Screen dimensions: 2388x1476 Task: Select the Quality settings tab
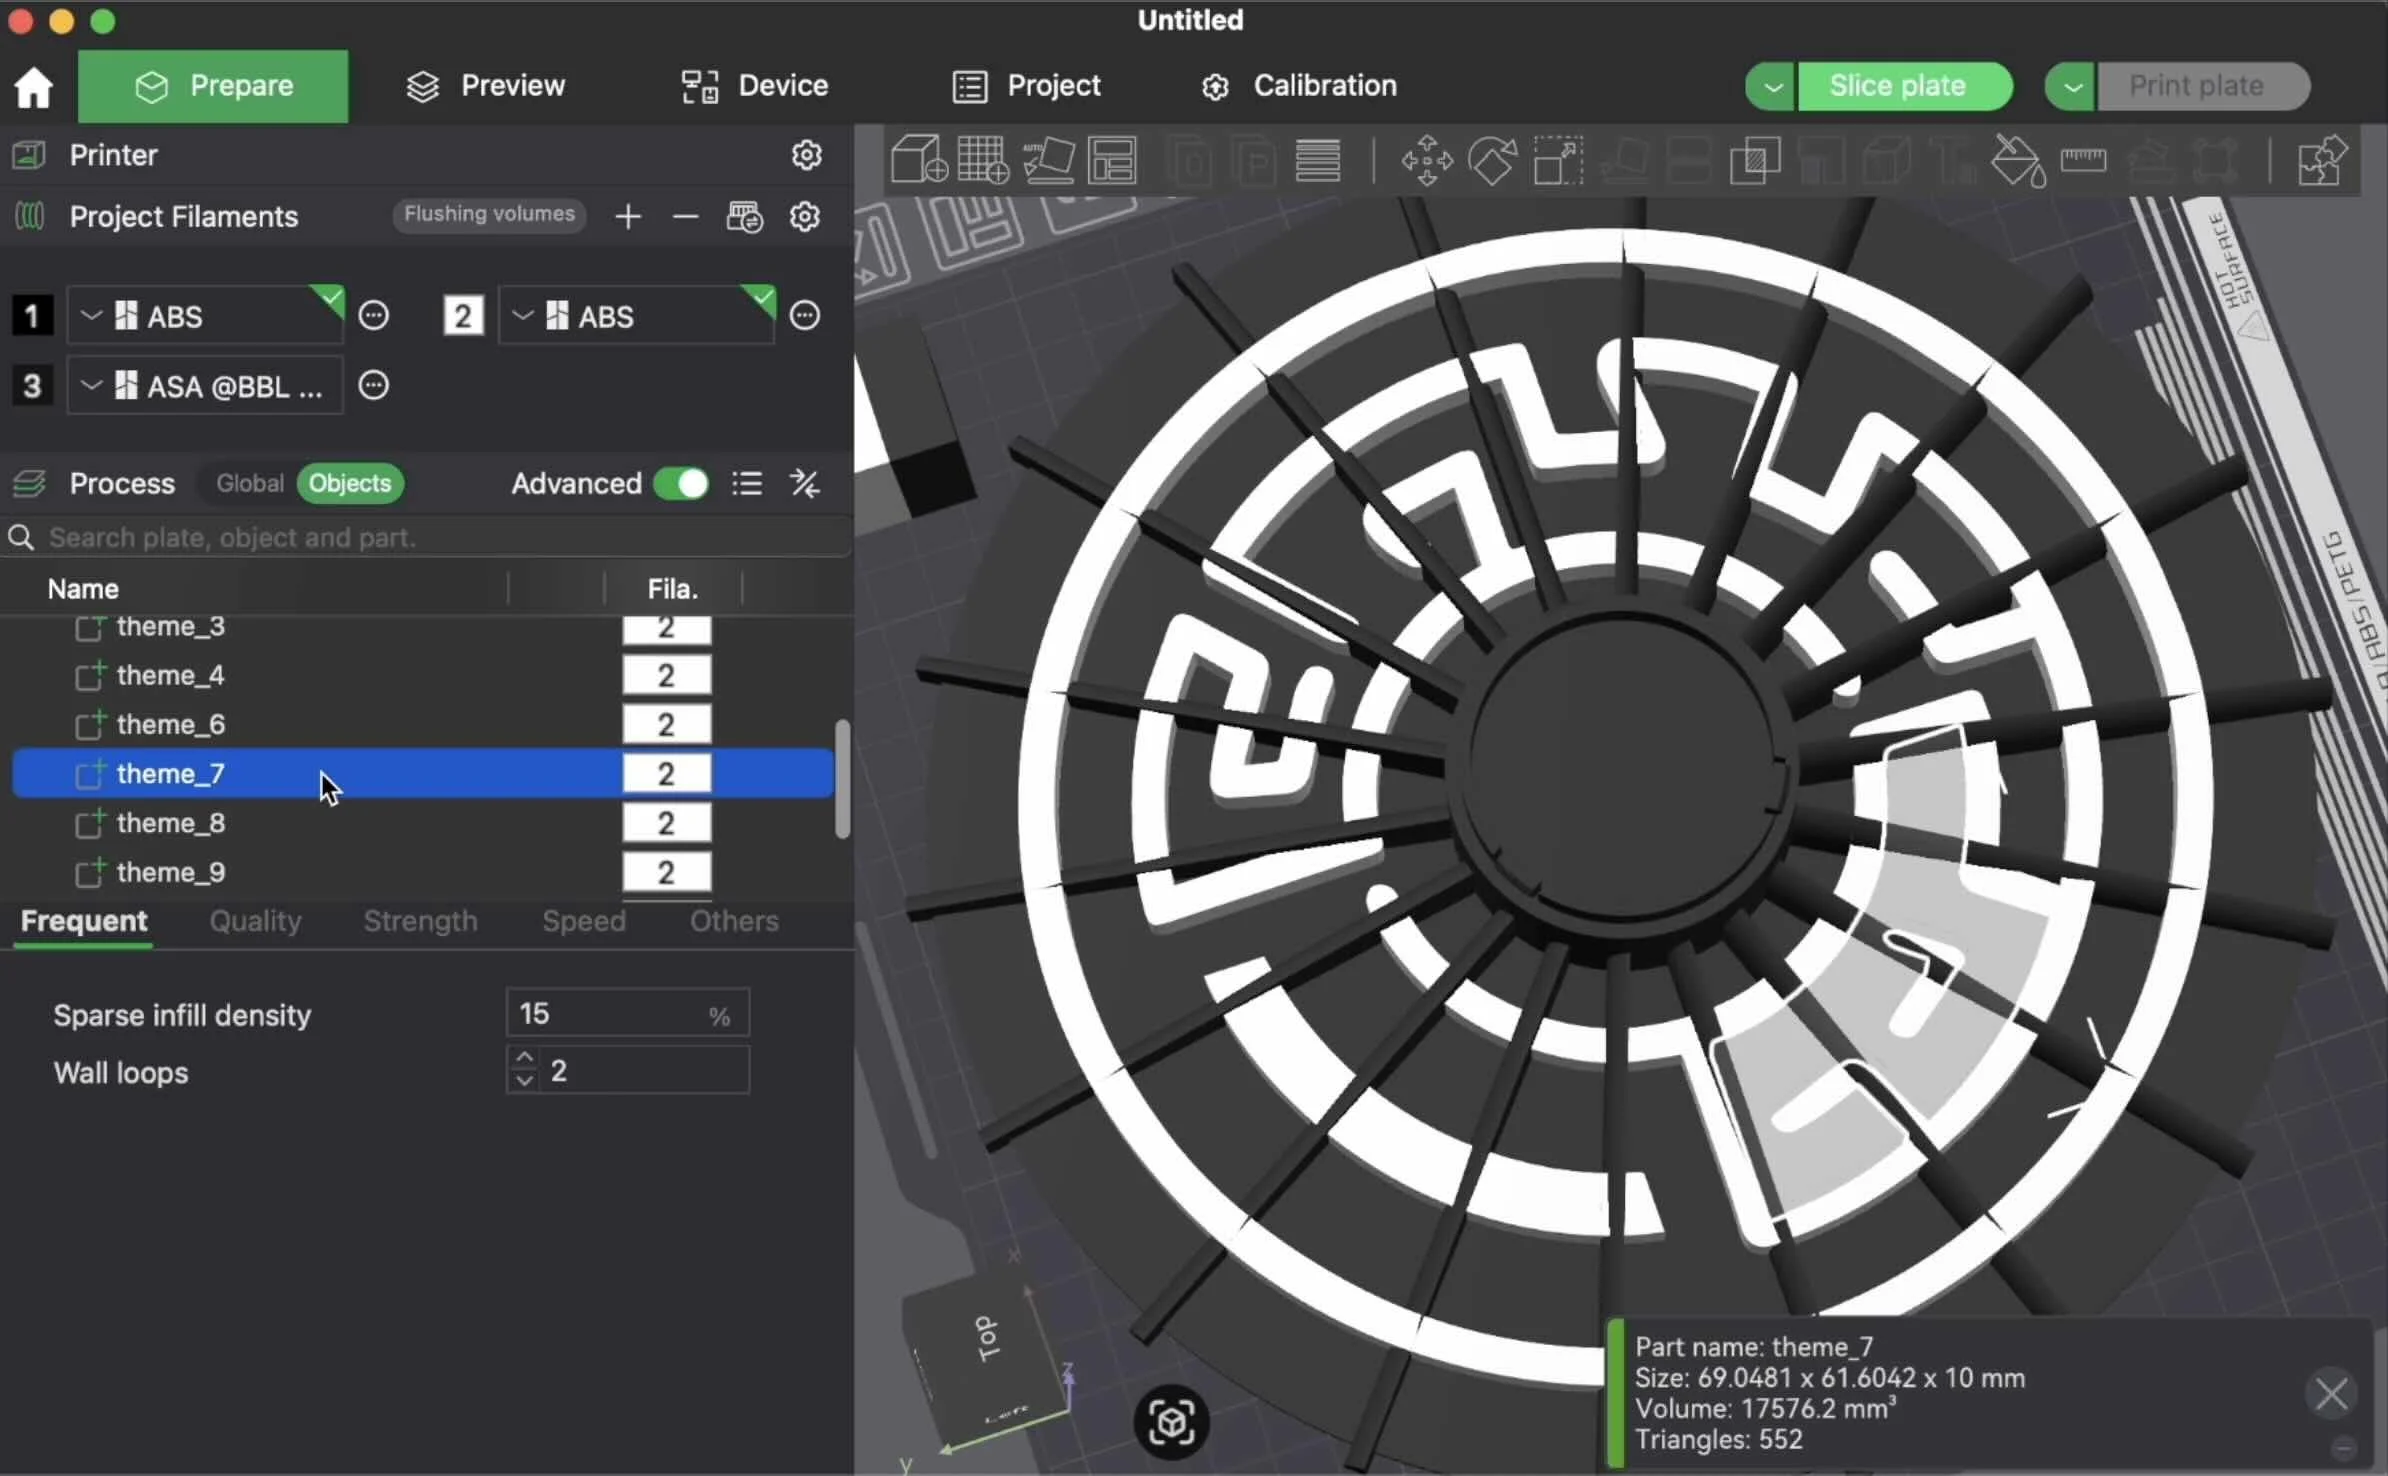point(255,921)
